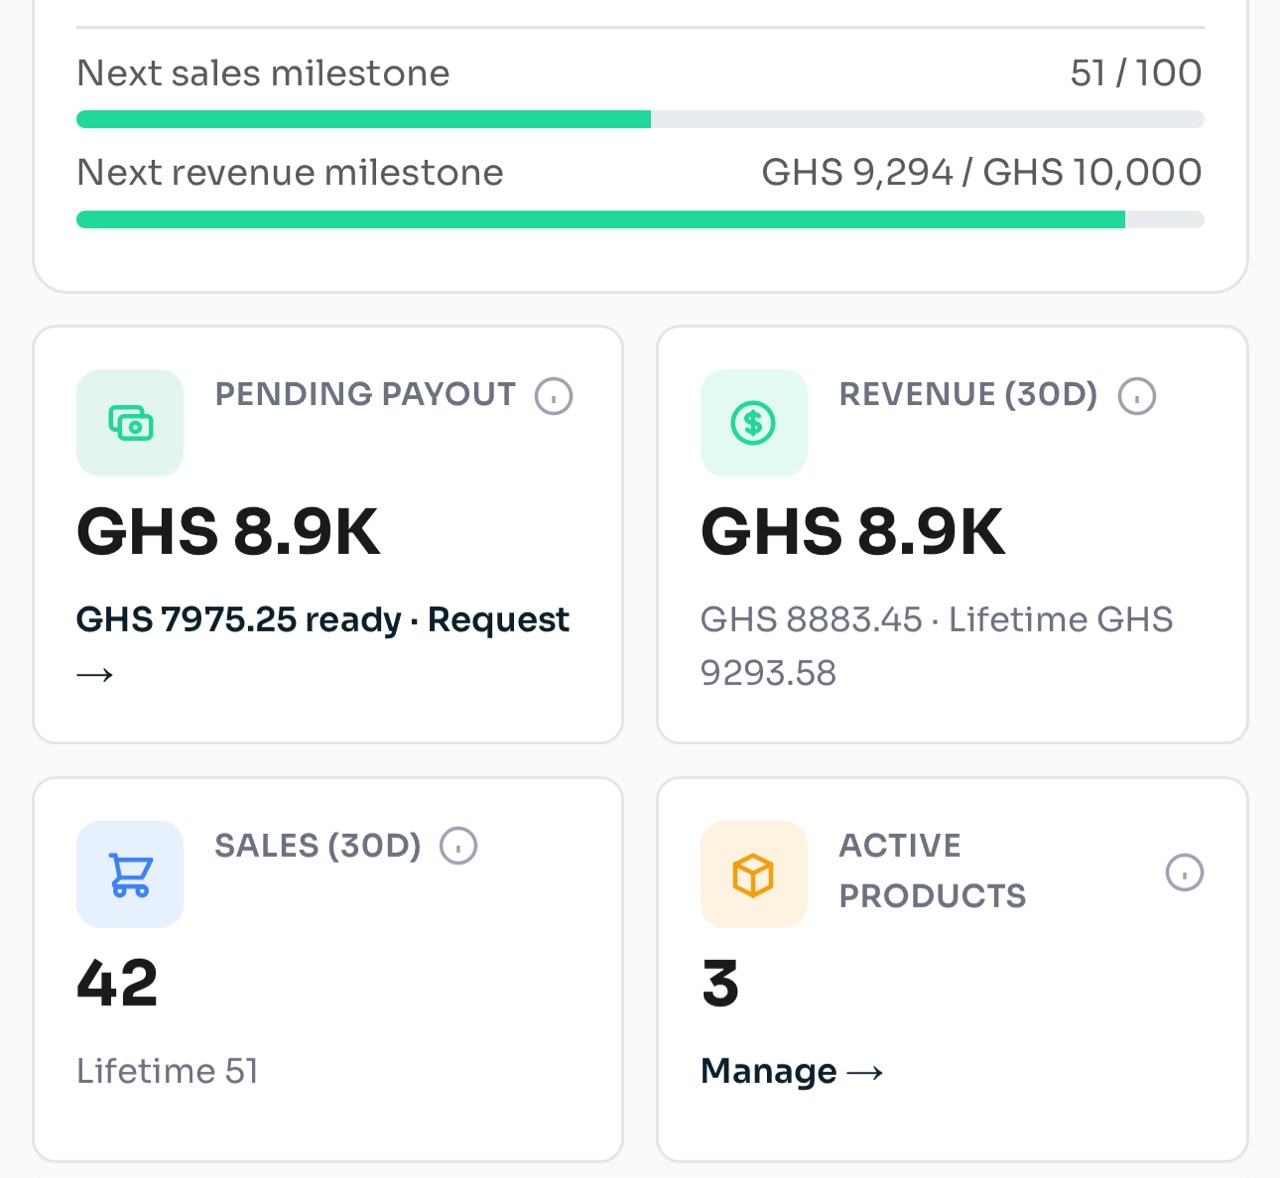Click the Pending Payout GHS 8.9K amount

[228, 531]
